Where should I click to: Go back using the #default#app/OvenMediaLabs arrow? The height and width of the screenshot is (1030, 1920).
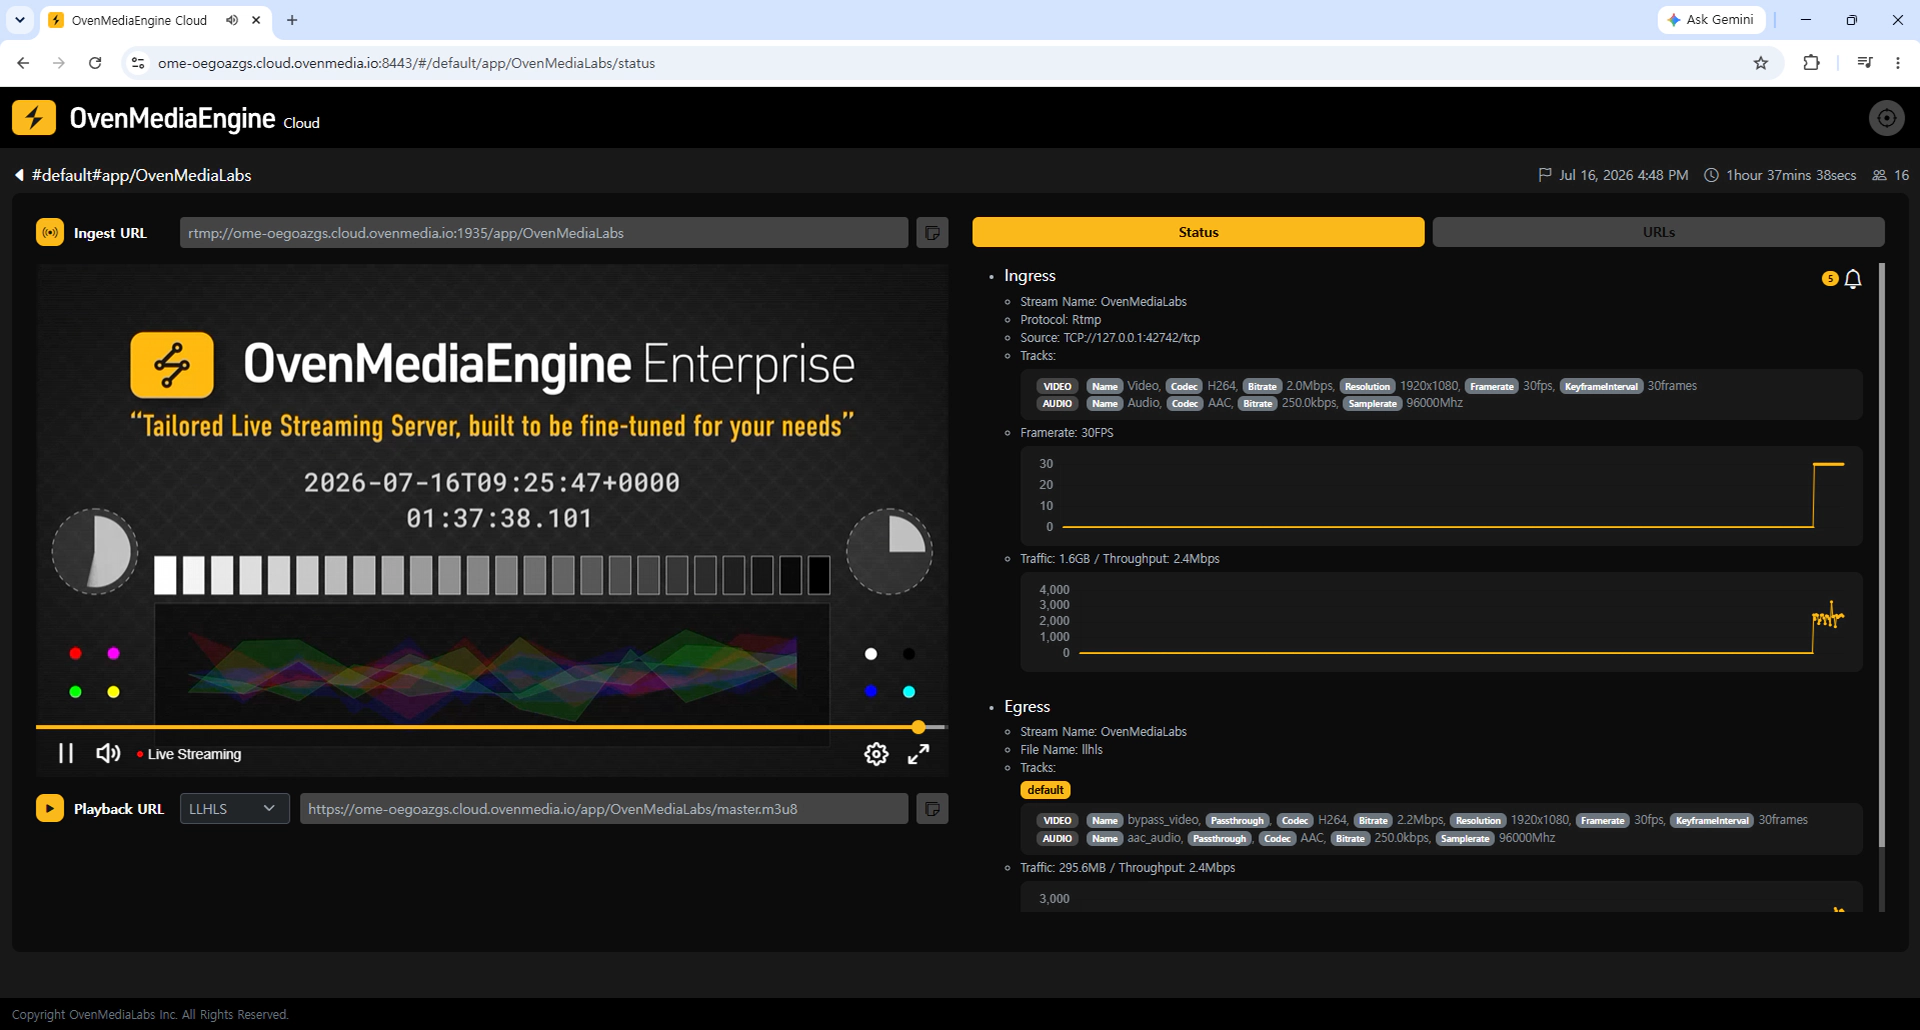tap(19, 175)
